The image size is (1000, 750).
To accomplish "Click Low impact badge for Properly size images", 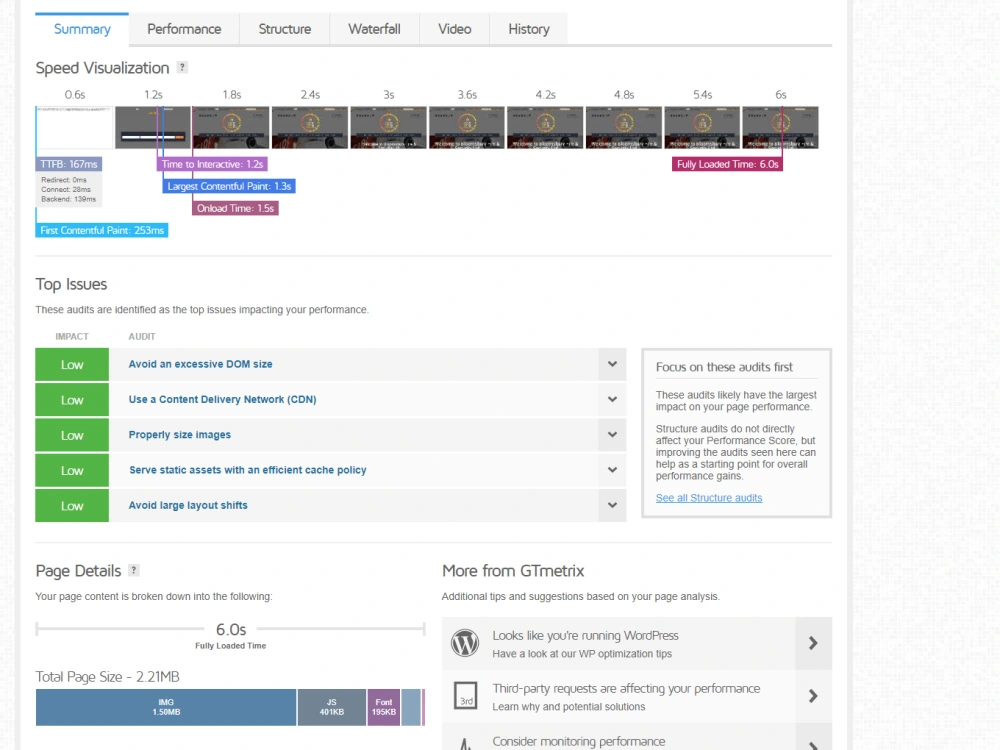I will point(72,434).
